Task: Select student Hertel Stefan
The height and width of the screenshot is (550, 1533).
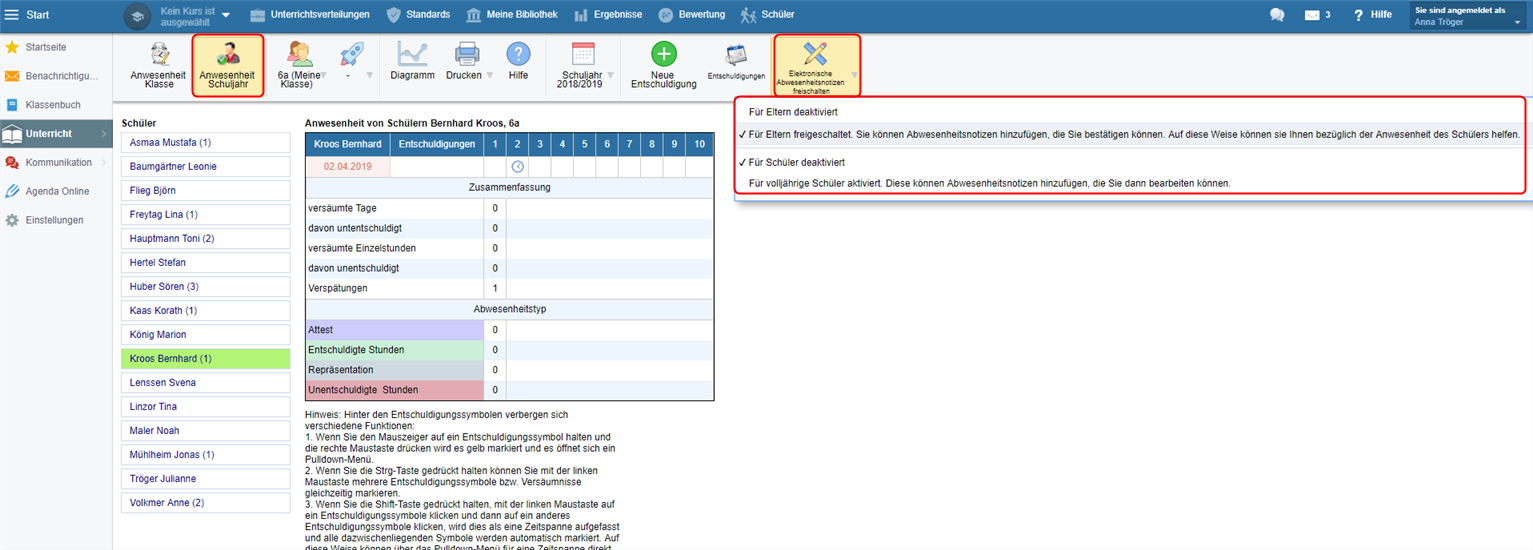Action: [x=205, y=262]
